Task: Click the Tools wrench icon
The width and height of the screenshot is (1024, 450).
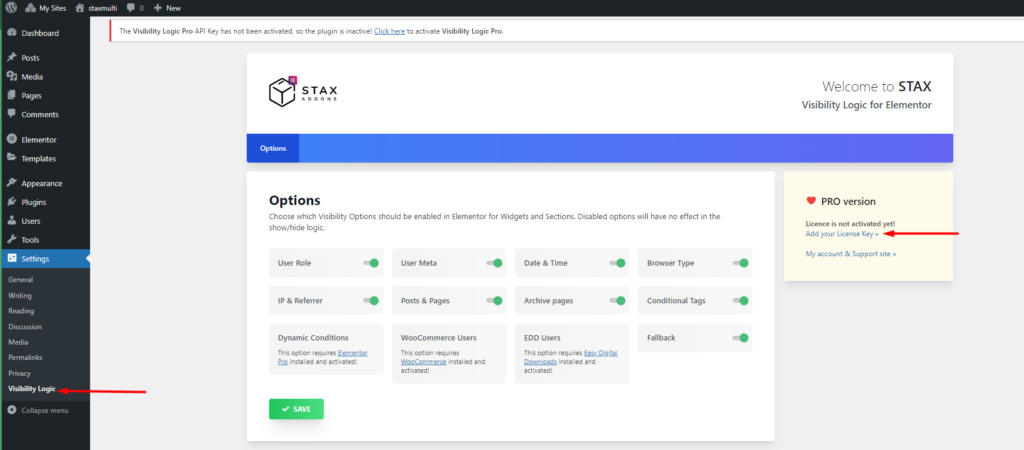Action: pos(11,240)
